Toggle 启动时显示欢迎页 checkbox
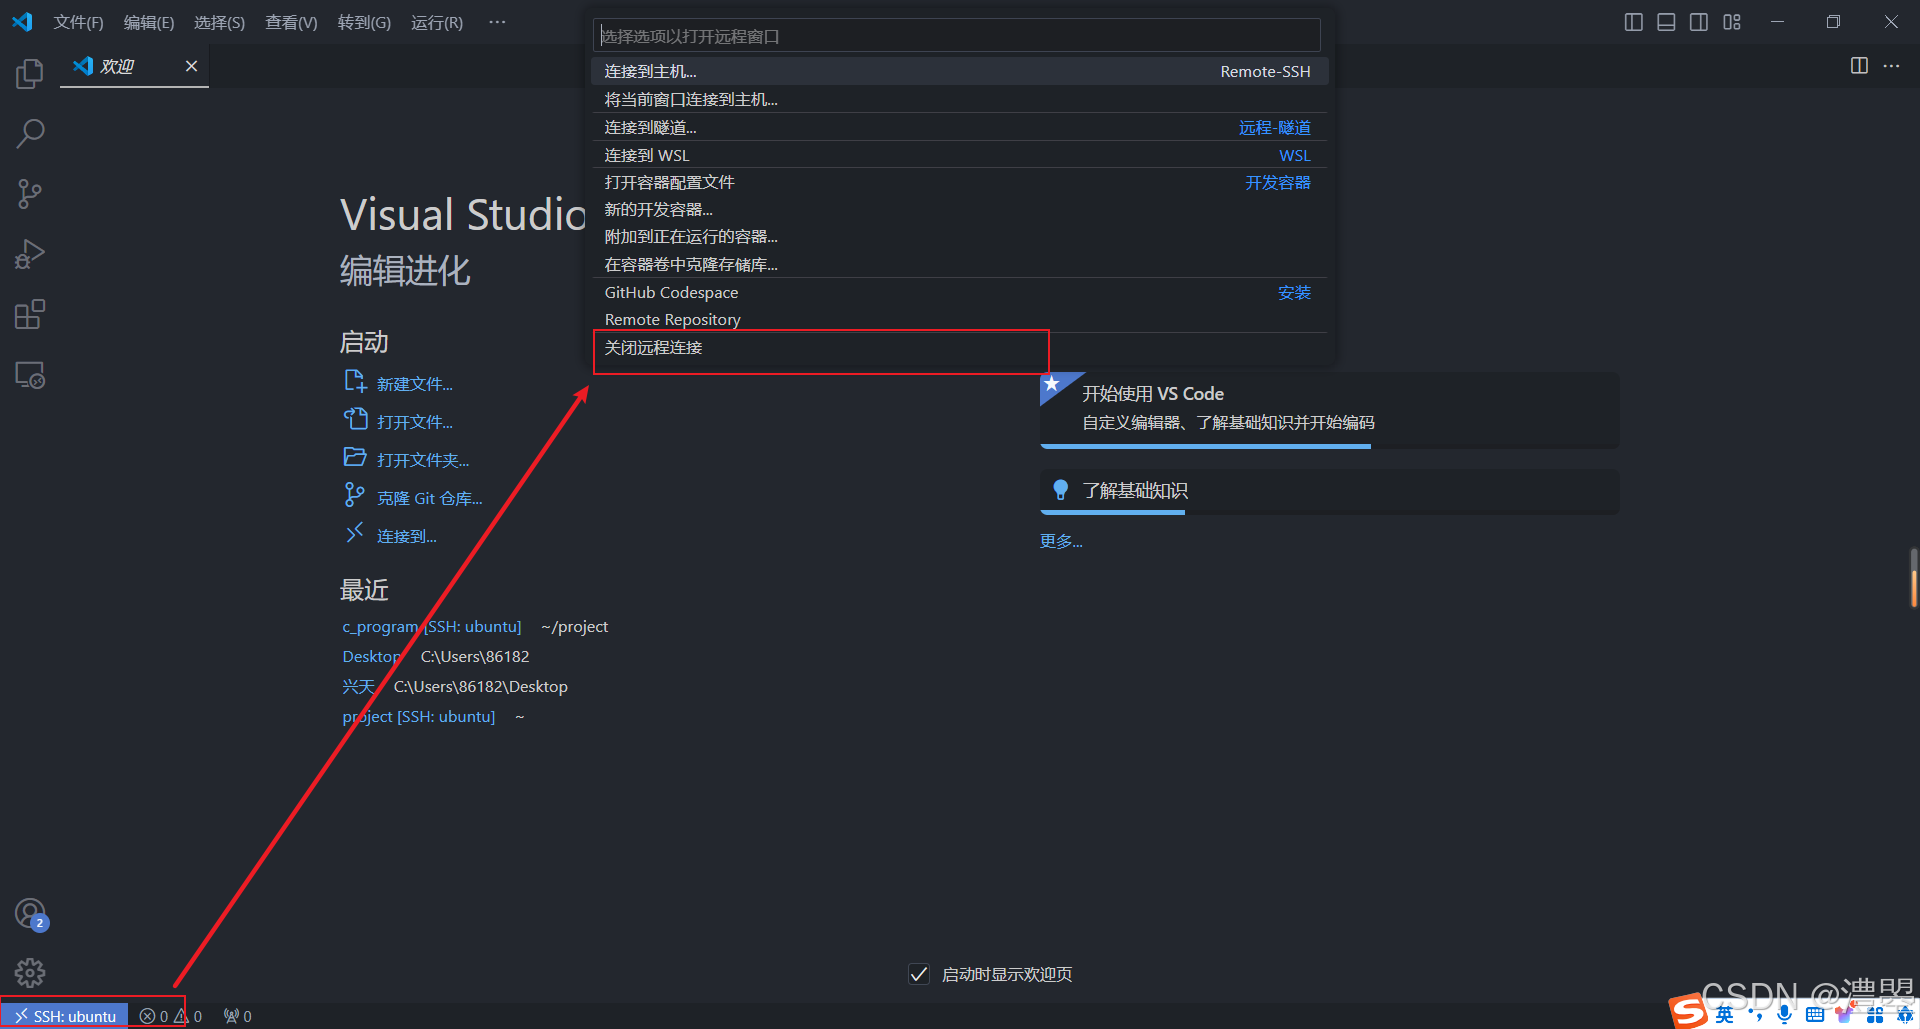 pyautogui.click(x=919, y=974)
